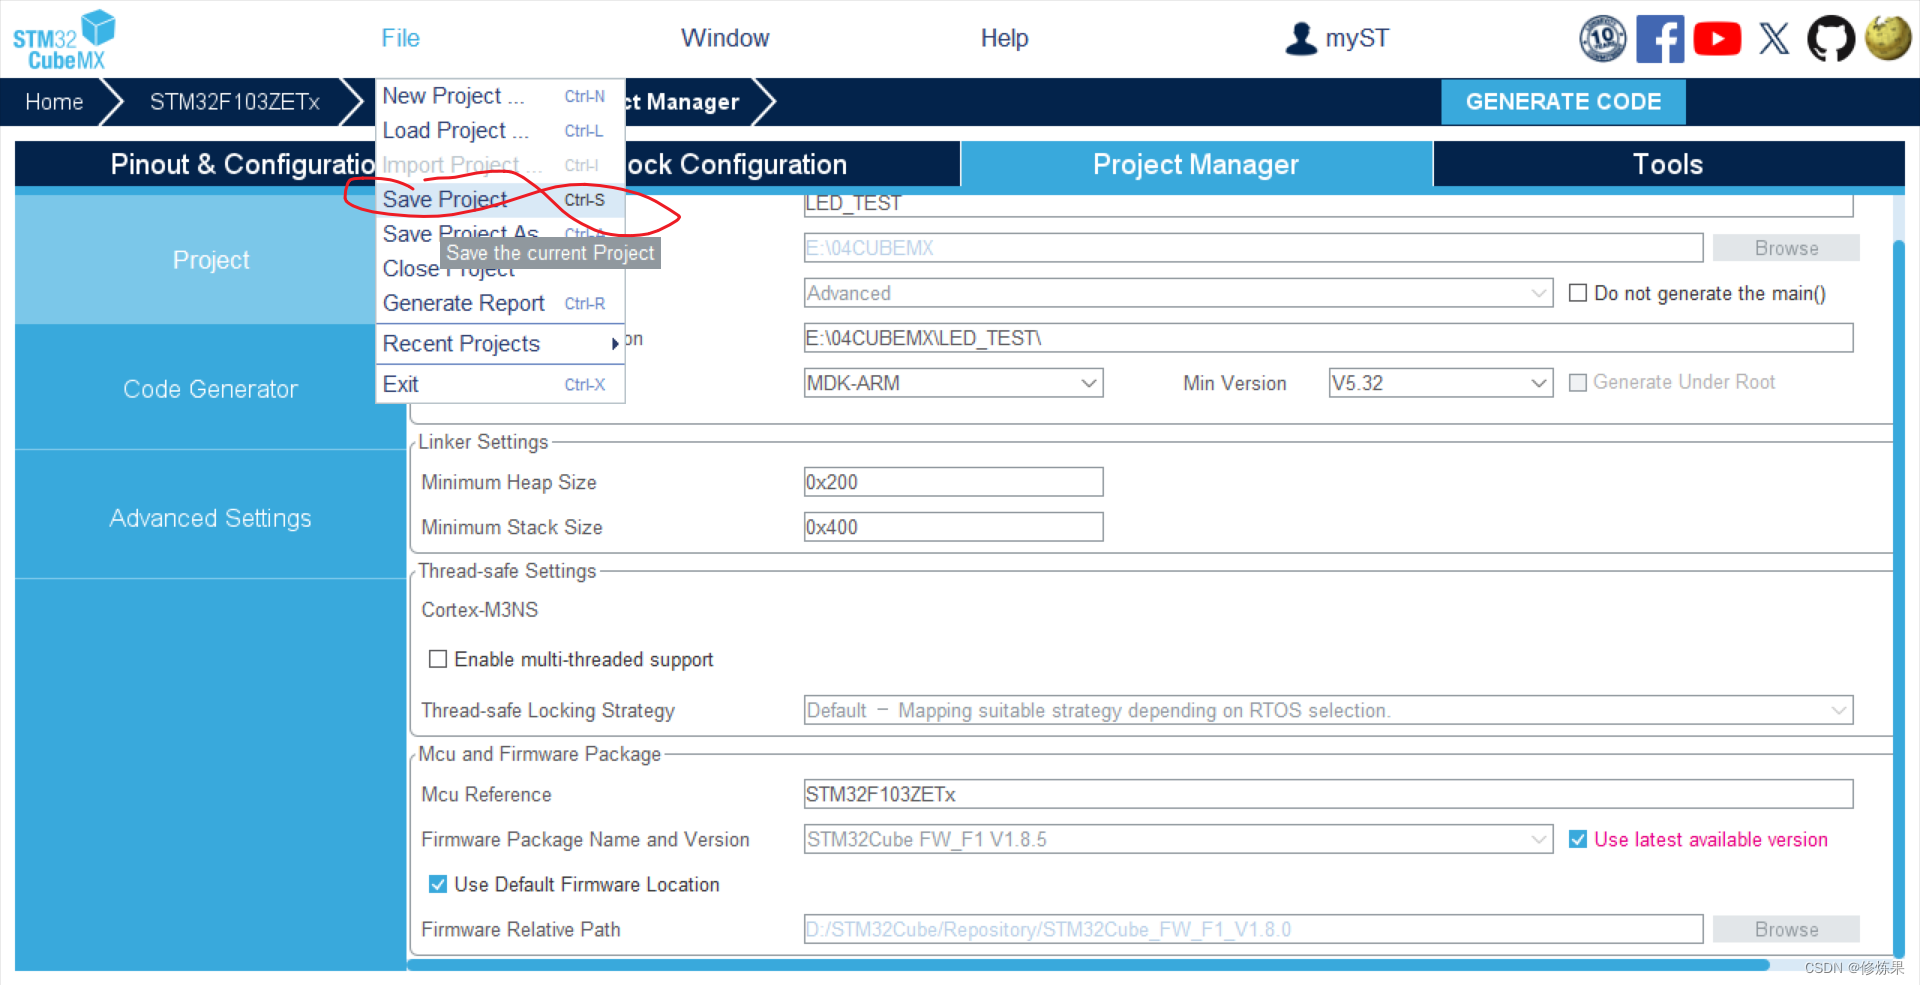Click the E:\04CUBEMX project location field

(x=1253, y=248)
